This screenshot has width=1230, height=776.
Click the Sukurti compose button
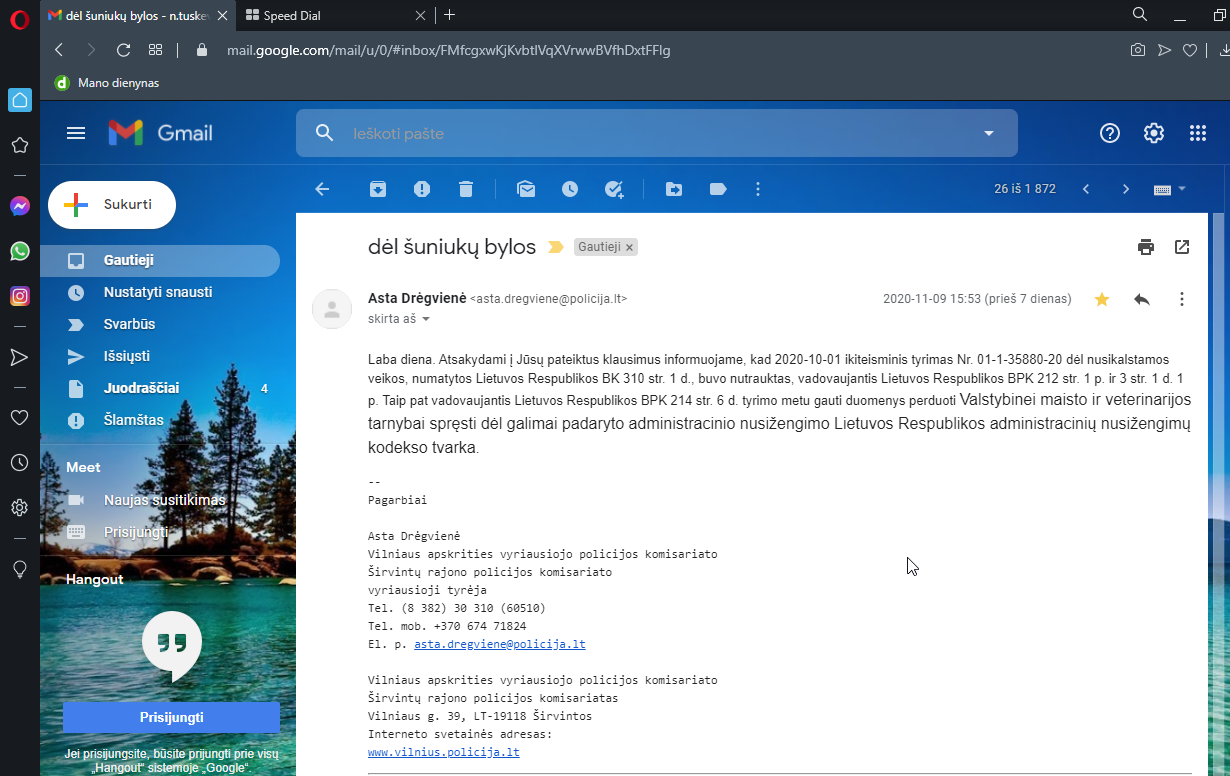tap(112, 205)
